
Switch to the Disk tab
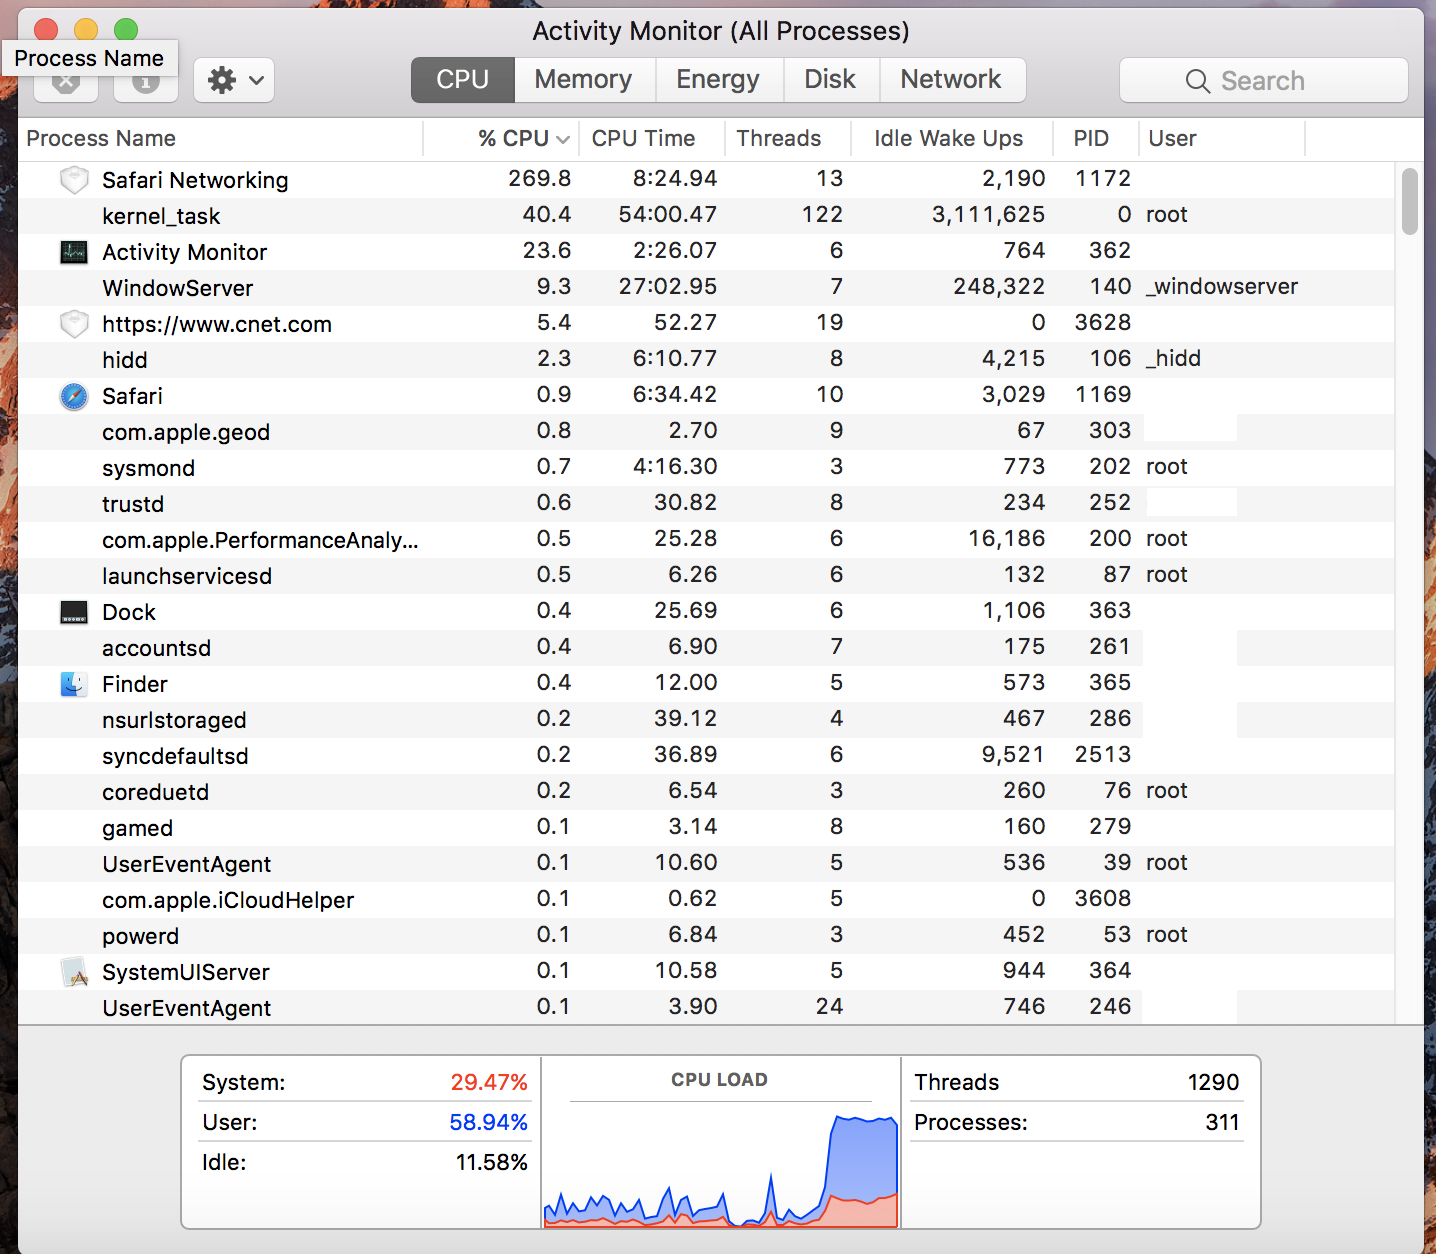[x=830, y=80]
